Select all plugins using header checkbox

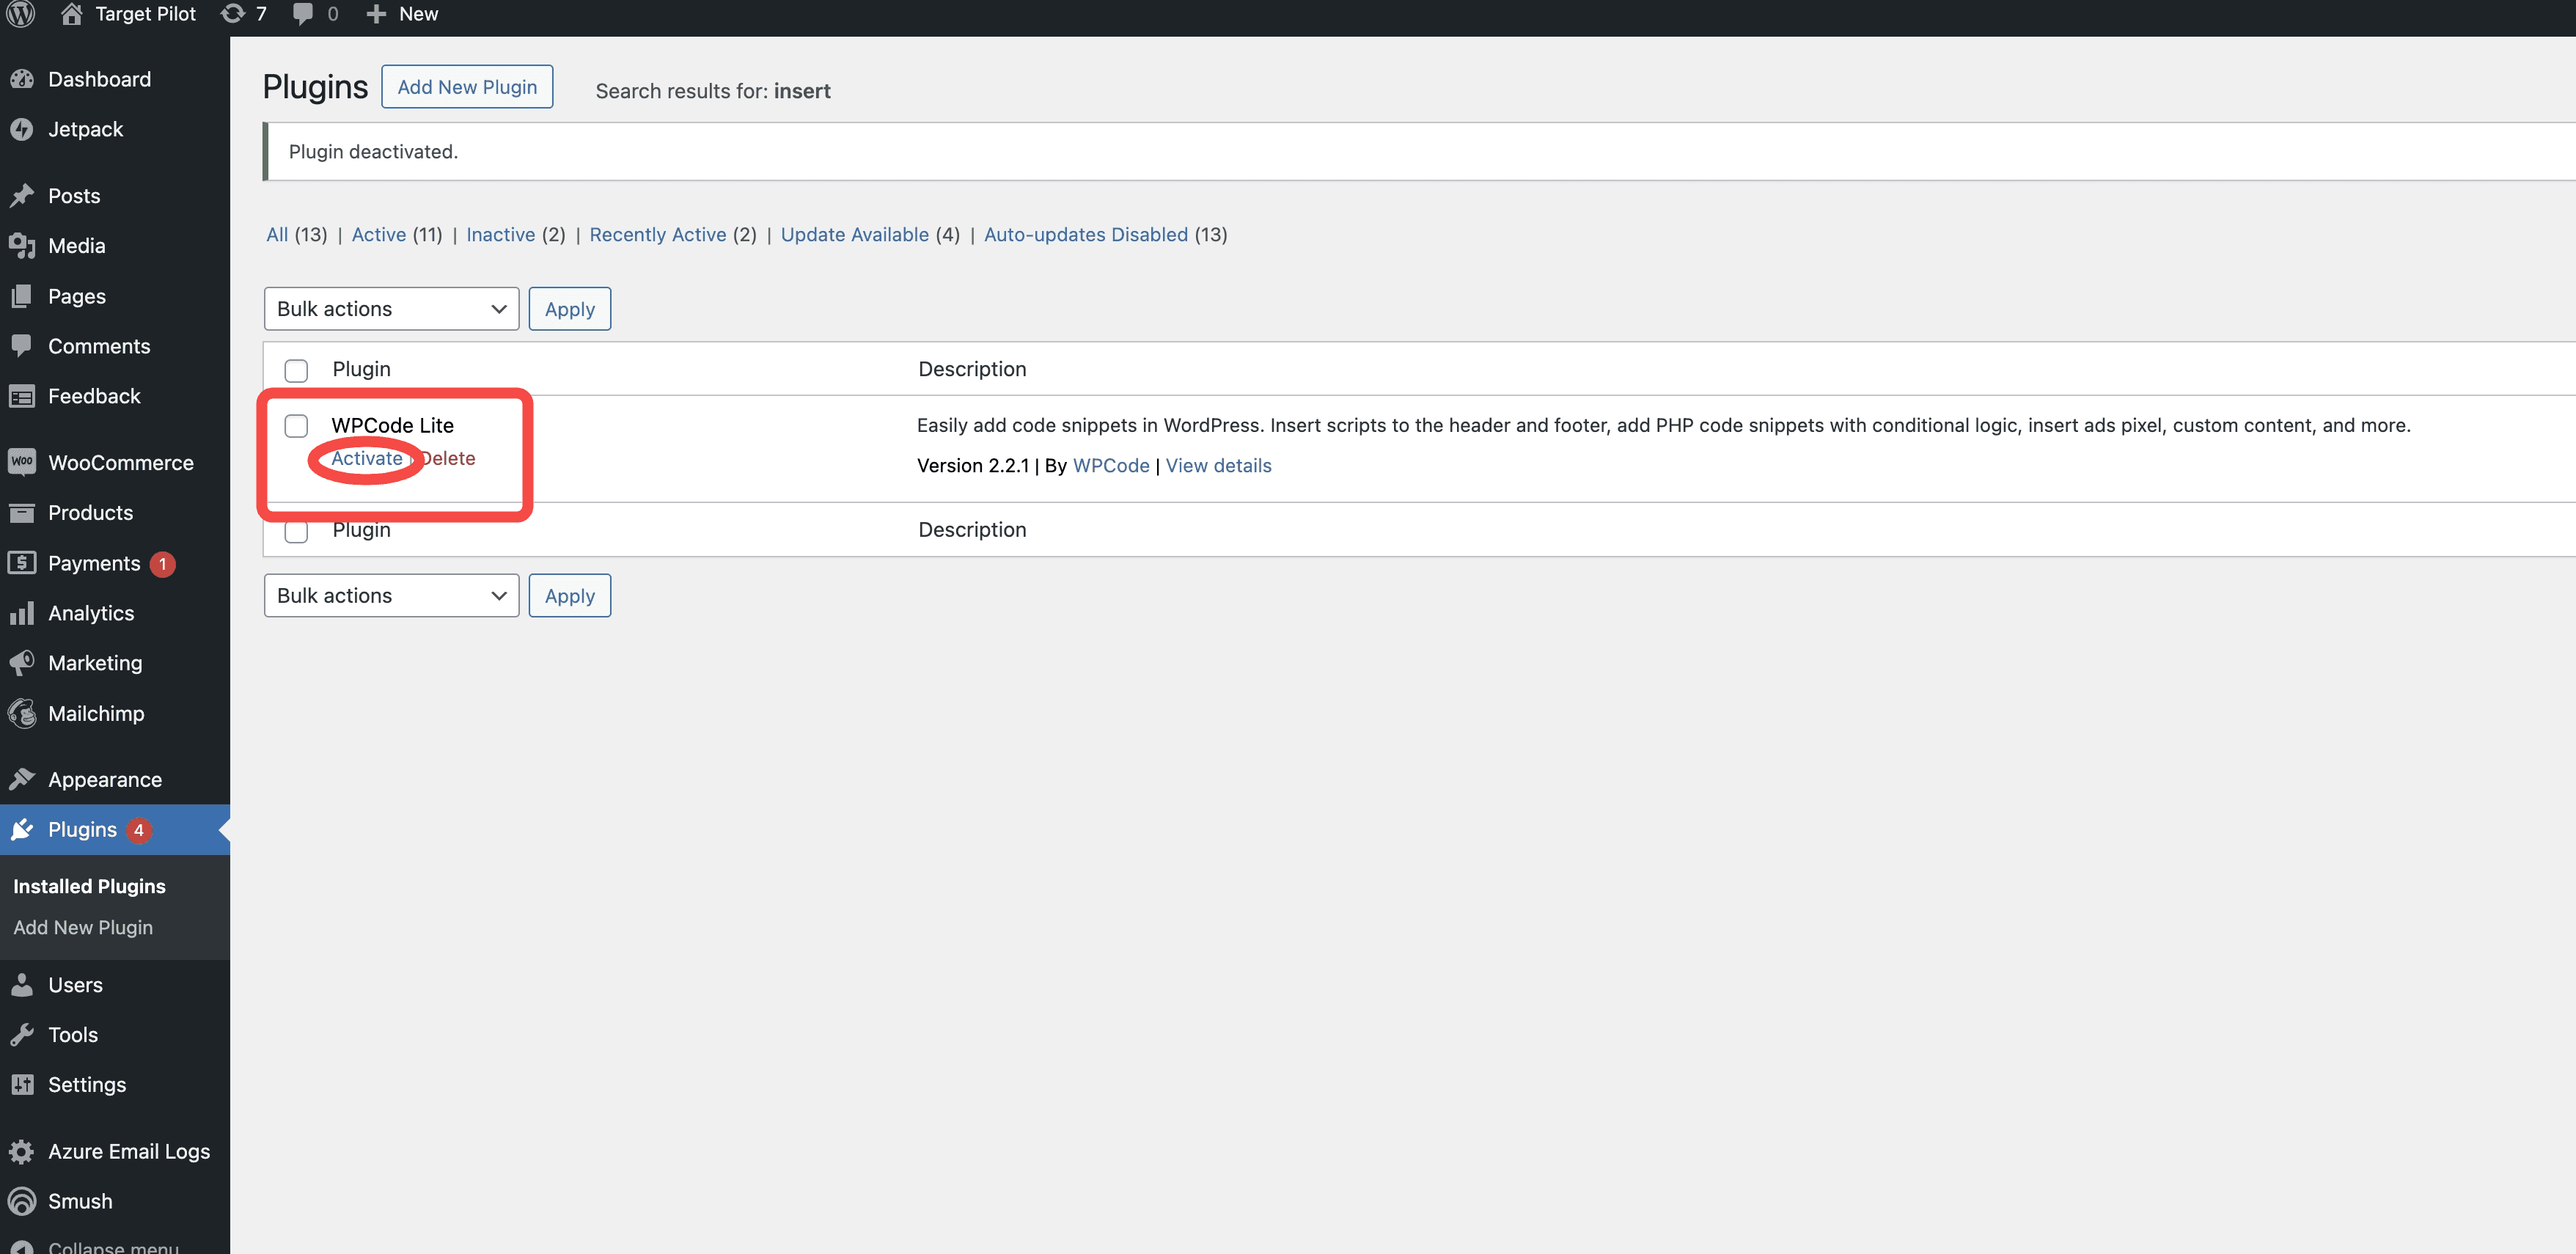(296, 370)
